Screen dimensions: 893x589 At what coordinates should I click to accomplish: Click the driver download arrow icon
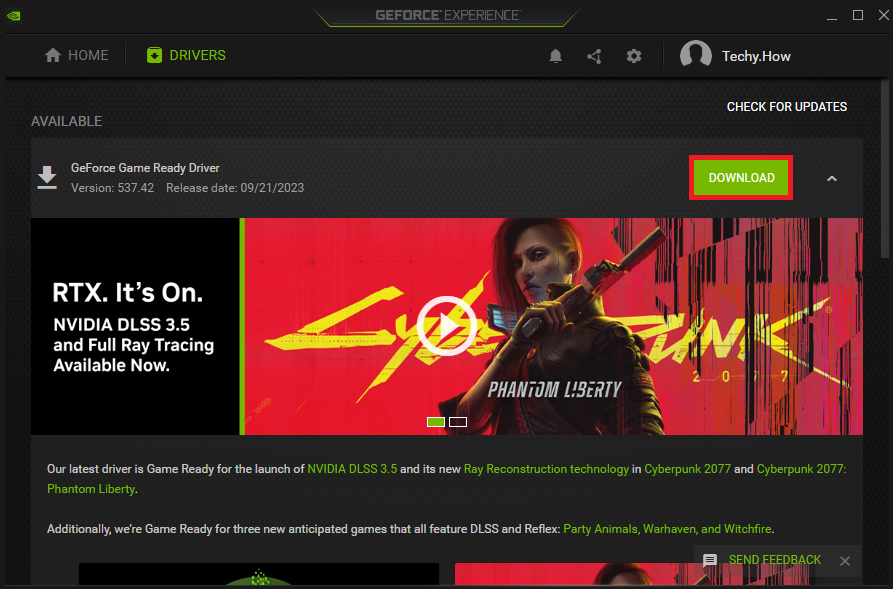47,176
